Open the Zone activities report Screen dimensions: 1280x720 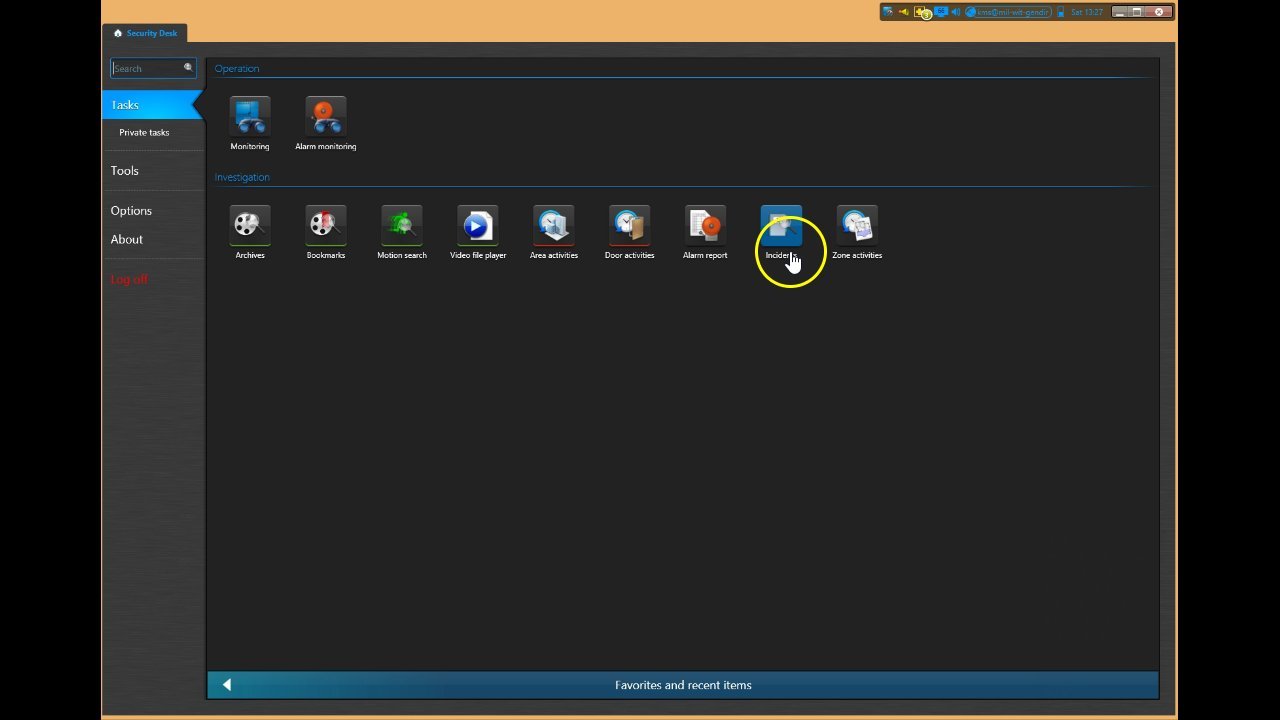(x=857, y=233)
